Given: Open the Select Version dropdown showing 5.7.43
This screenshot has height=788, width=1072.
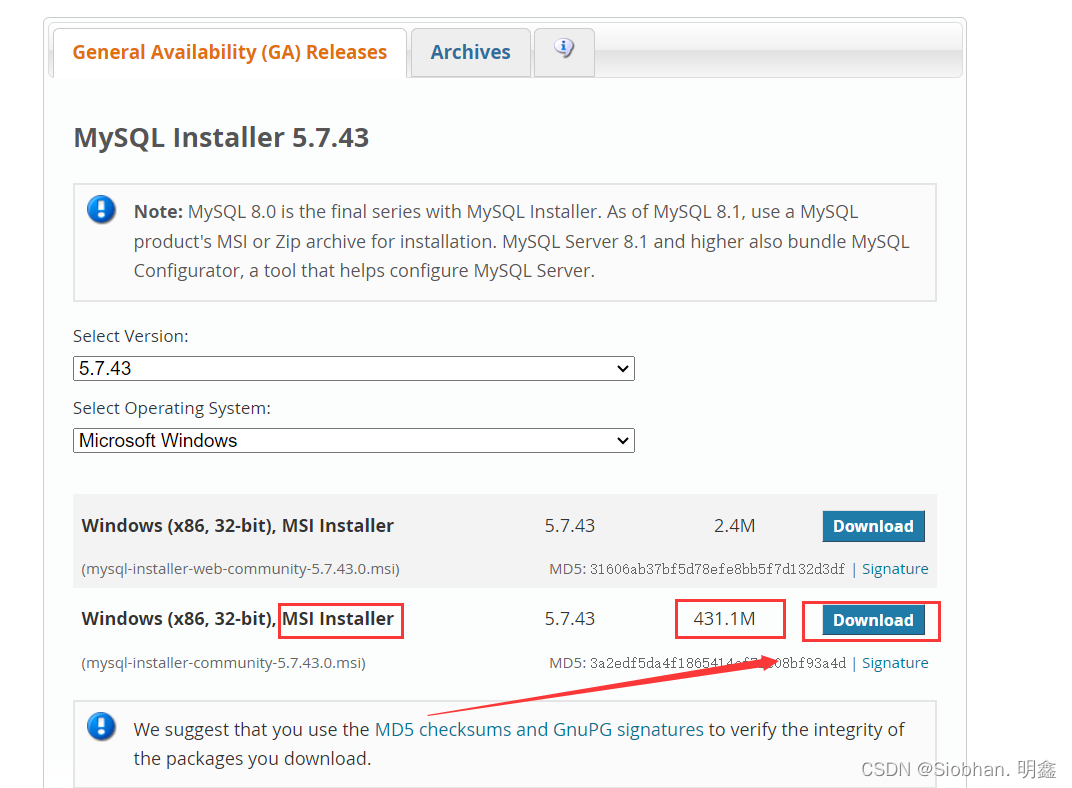Looking at the screenshot, I should [353, 368].
